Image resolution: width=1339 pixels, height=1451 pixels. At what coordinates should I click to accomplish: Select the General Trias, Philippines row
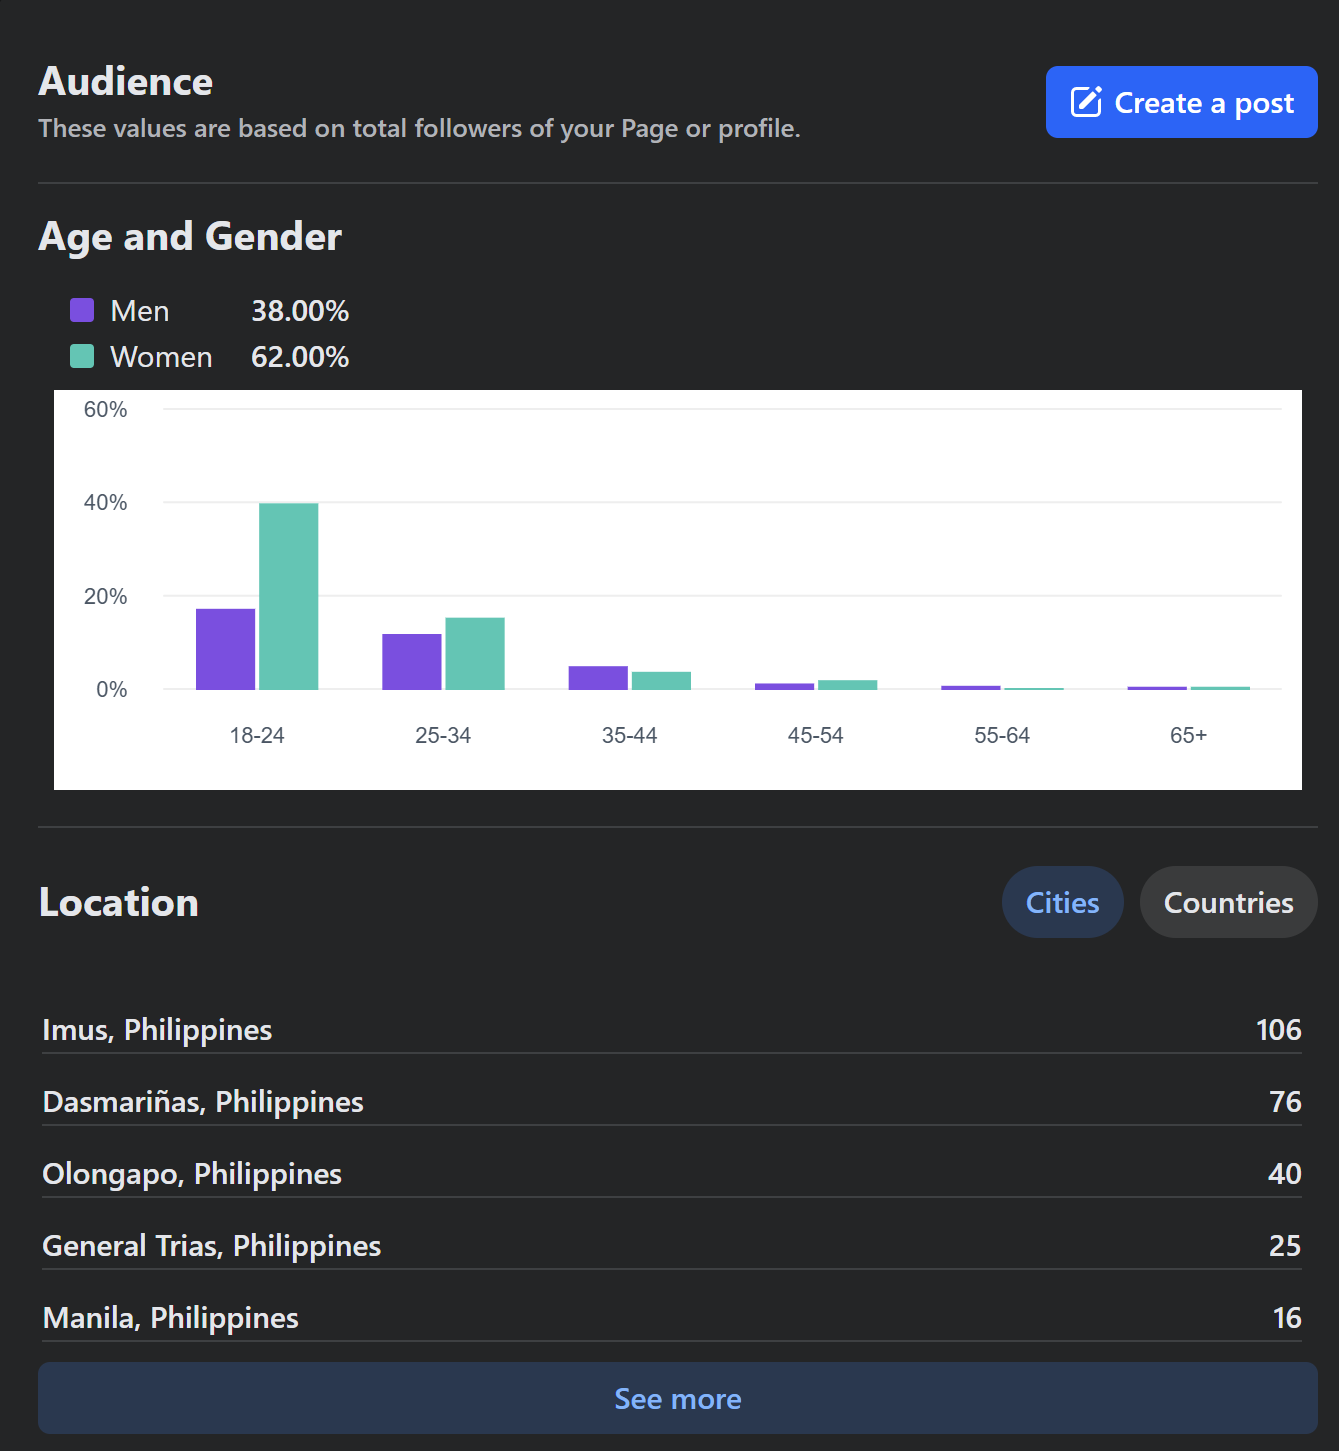point(671,1246)
